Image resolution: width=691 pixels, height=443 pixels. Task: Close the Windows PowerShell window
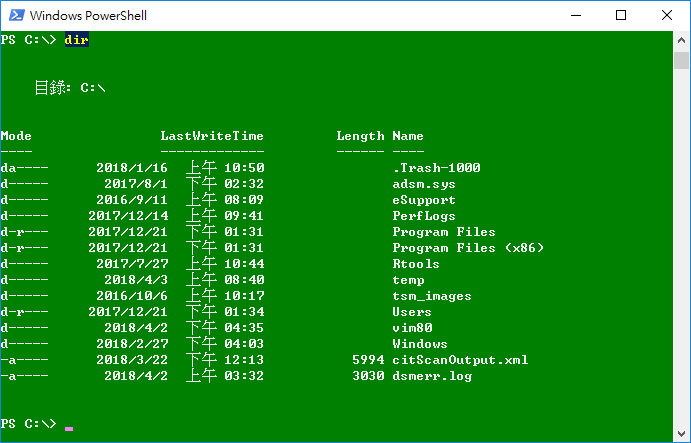[x=666, y=15]
